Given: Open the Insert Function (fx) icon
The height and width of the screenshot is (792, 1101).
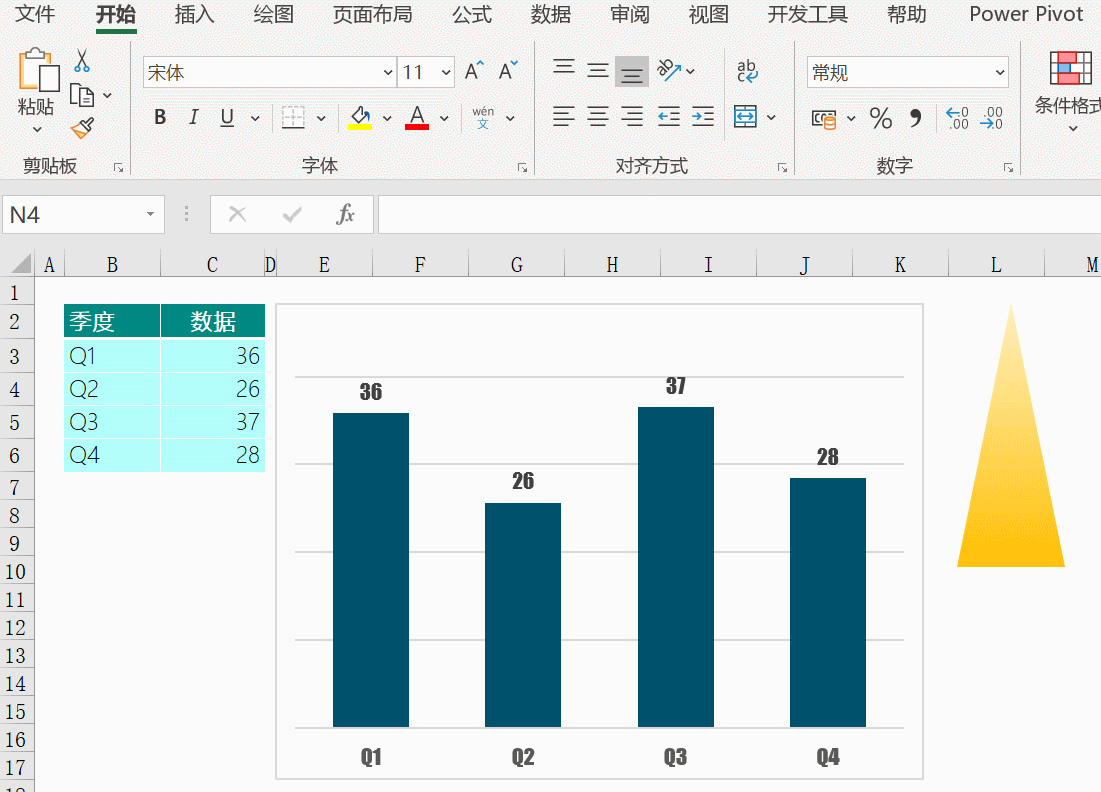Looking at the screenshot, I should coord(347,214).
